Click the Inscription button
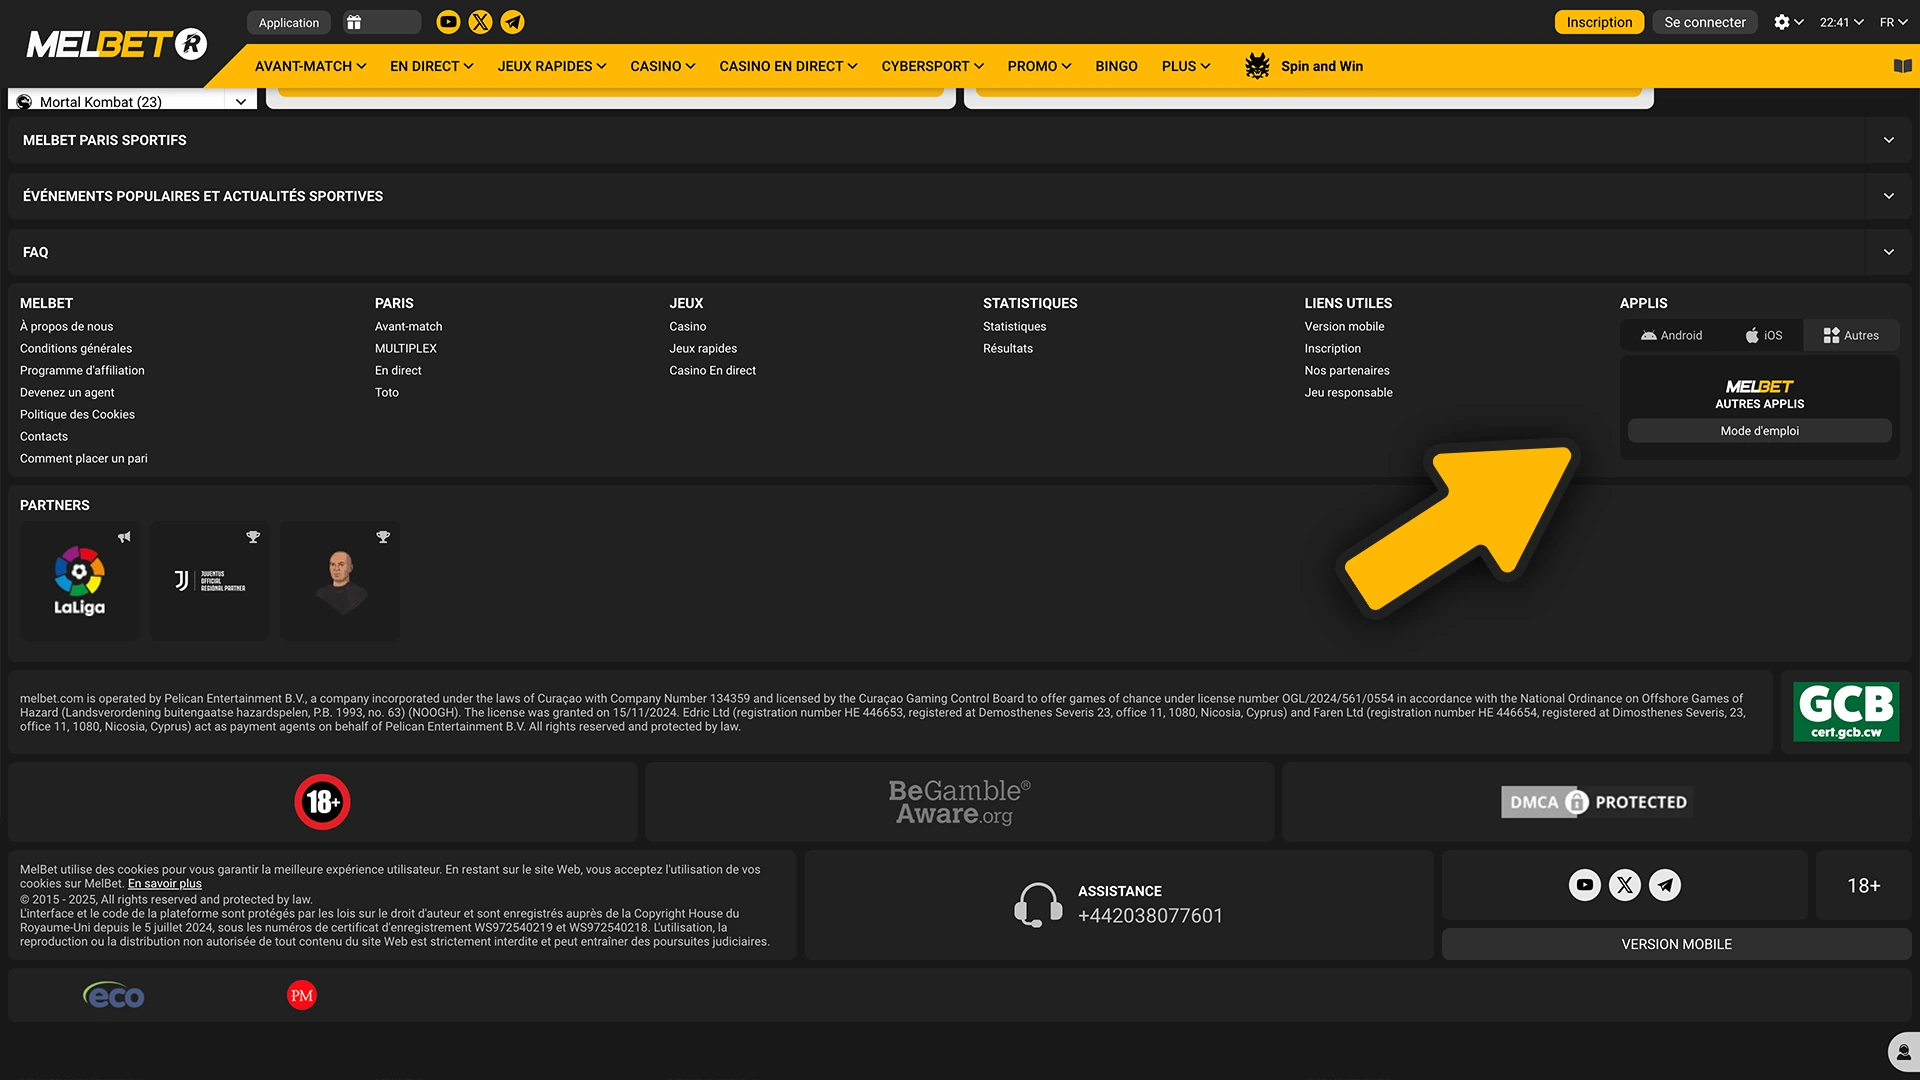Image resolution: width=1920 pixels, height=1080 pixels. 1598,22
